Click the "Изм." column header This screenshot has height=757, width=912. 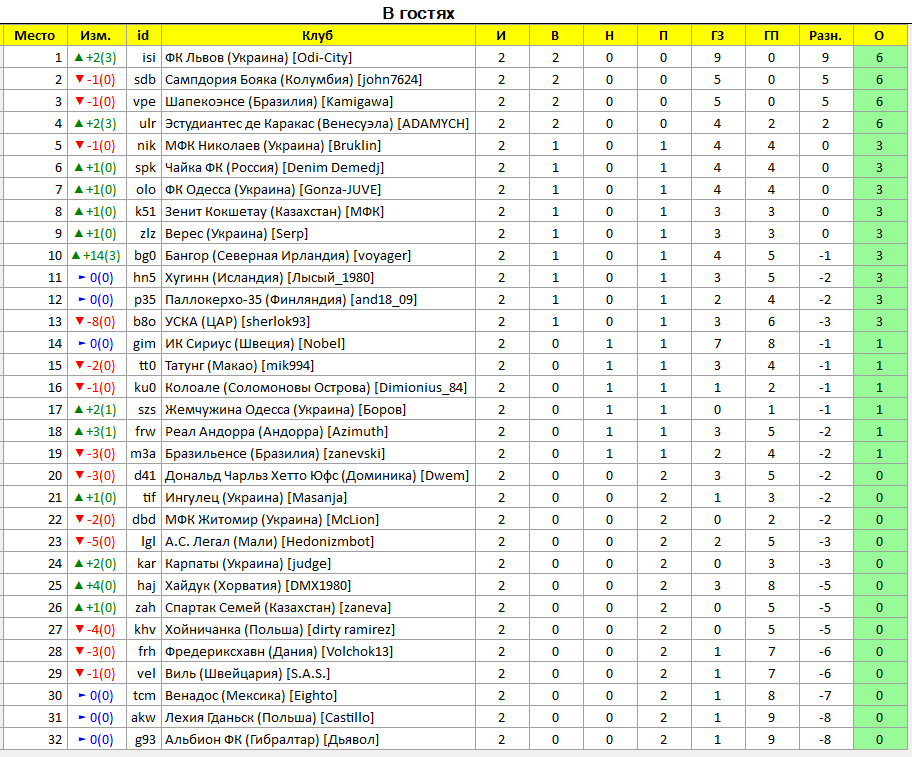click(x=97, y=35)
